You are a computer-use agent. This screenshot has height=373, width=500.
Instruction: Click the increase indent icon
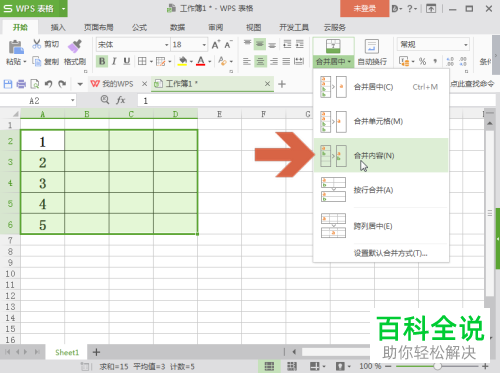[x=300, y=44]
